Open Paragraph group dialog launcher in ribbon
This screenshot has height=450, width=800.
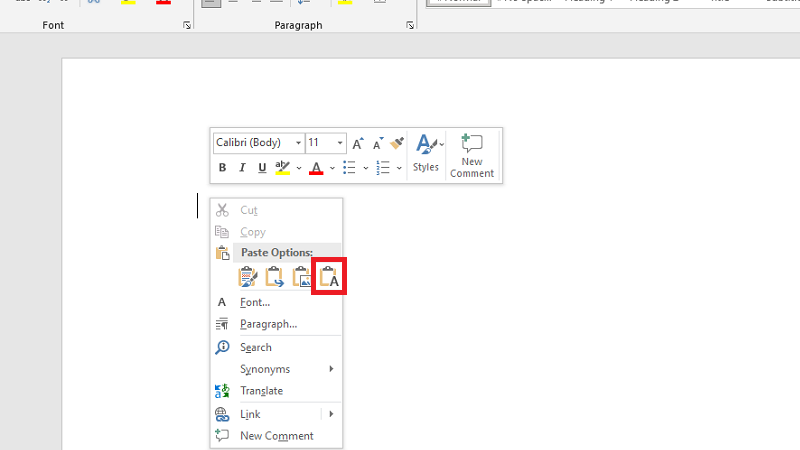410,25
